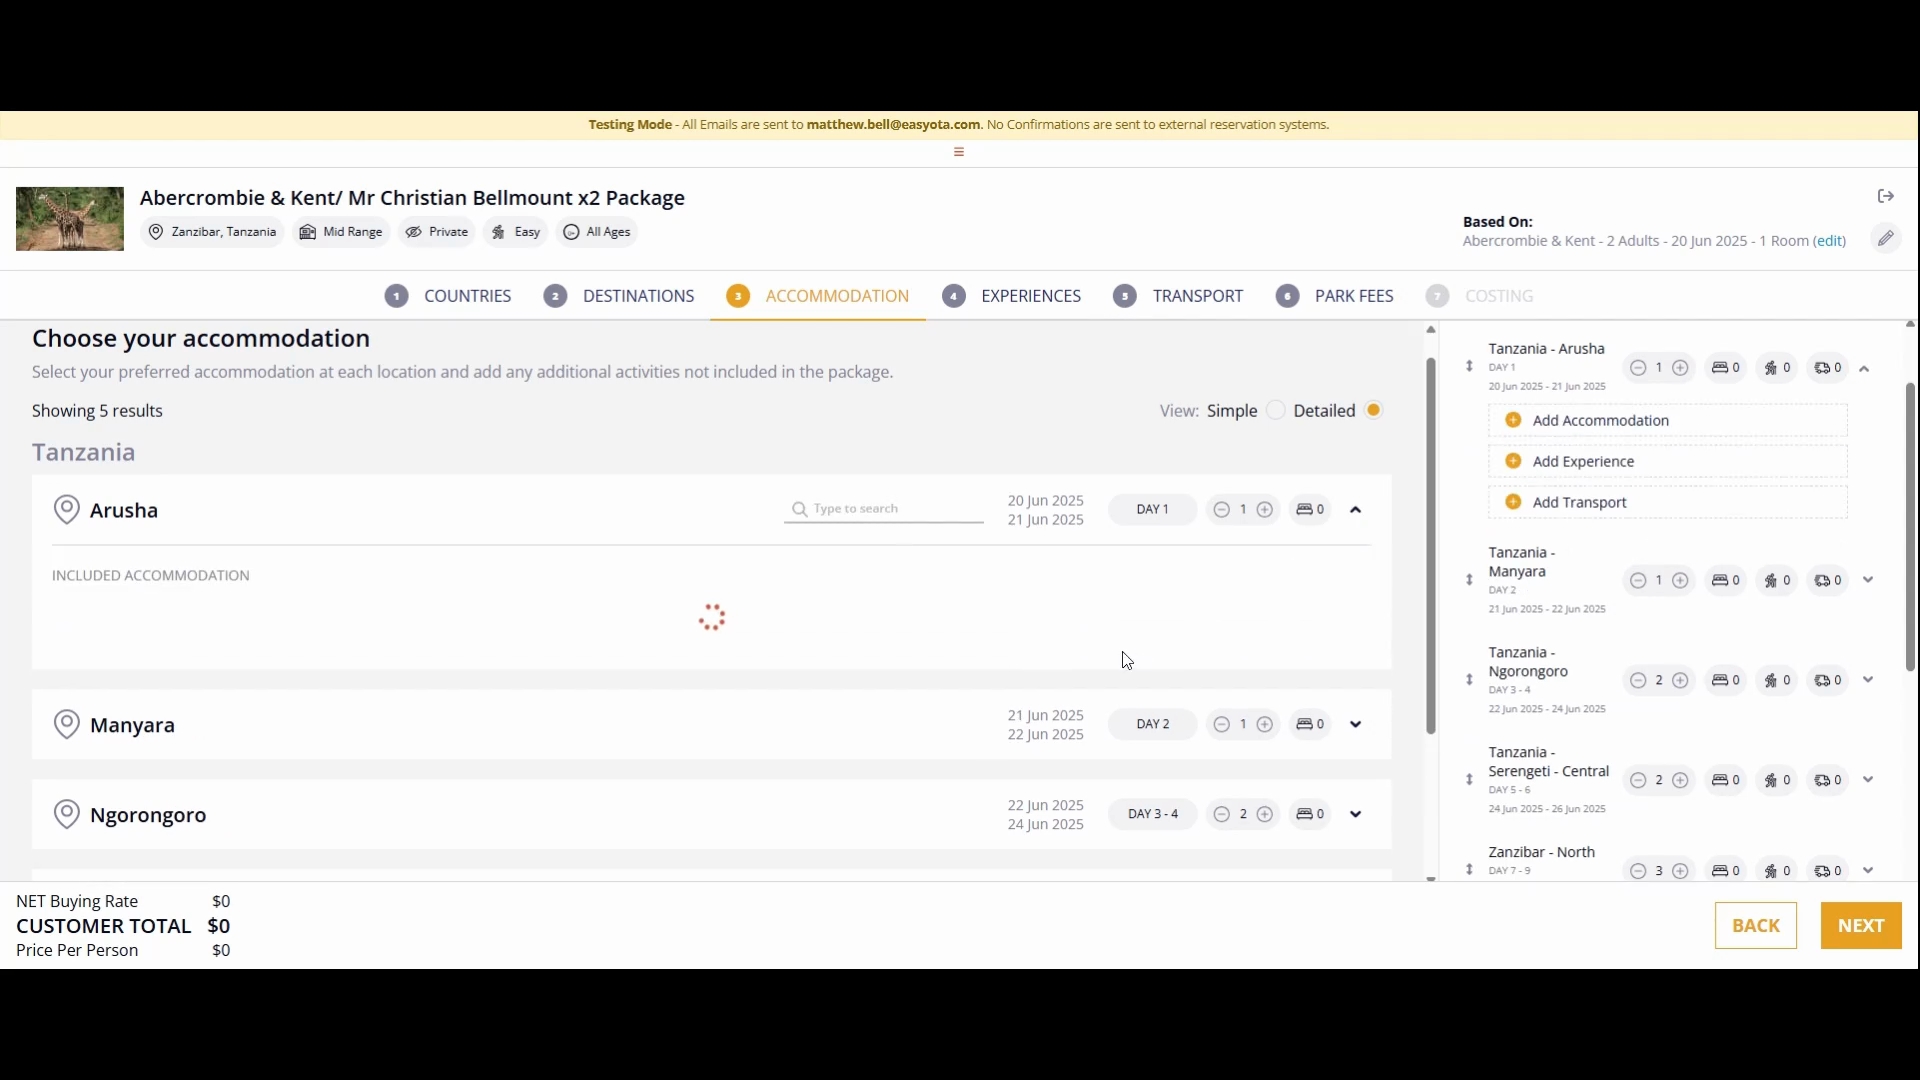Increase nights for Arusha in main list
This screenshot has width=1920, height=1080.
(x=1265, y=510)
